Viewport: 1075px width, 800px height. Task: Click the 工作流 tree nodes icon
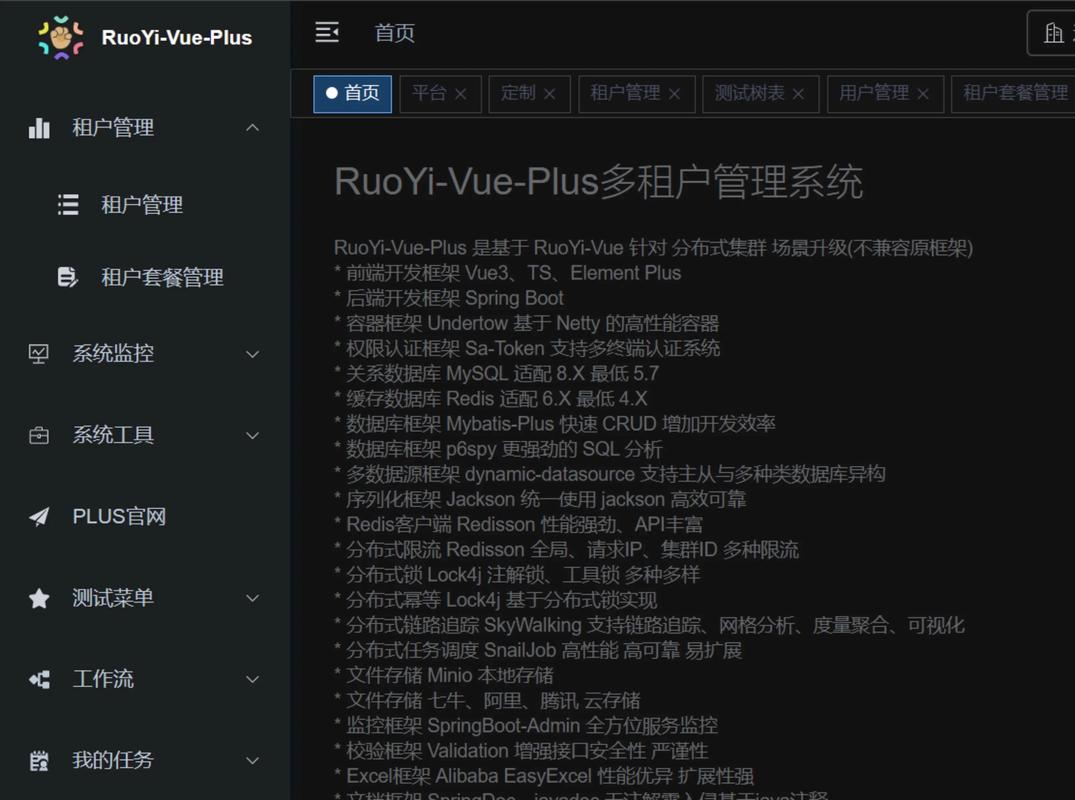click(x=39, y=679)
